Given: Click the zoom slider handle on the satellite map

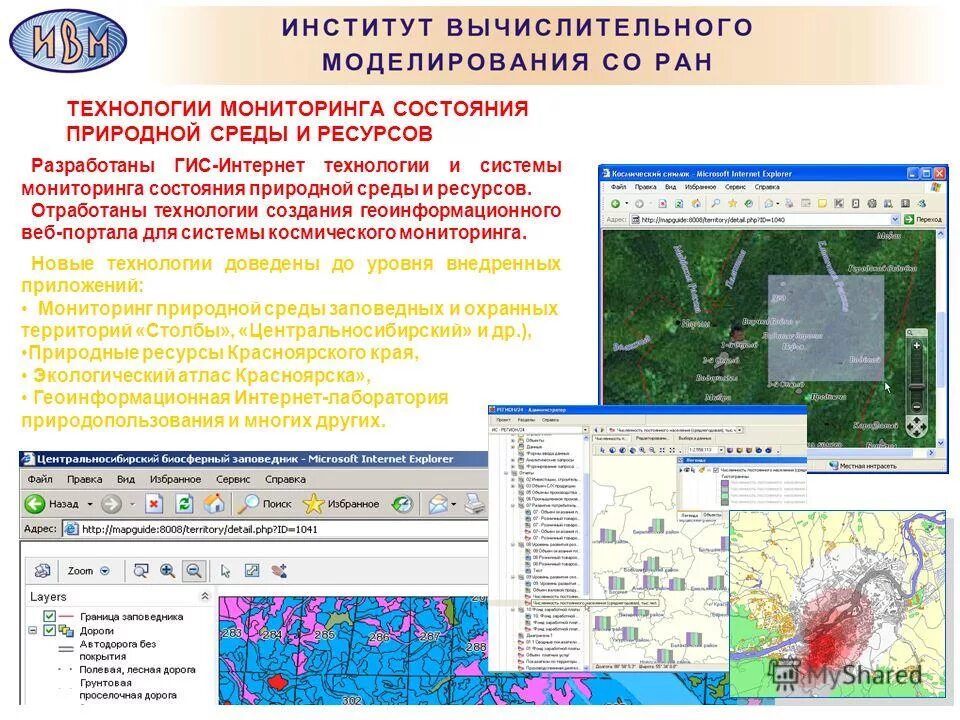Looking at the screenshot, I should click(x=917, y=386).
